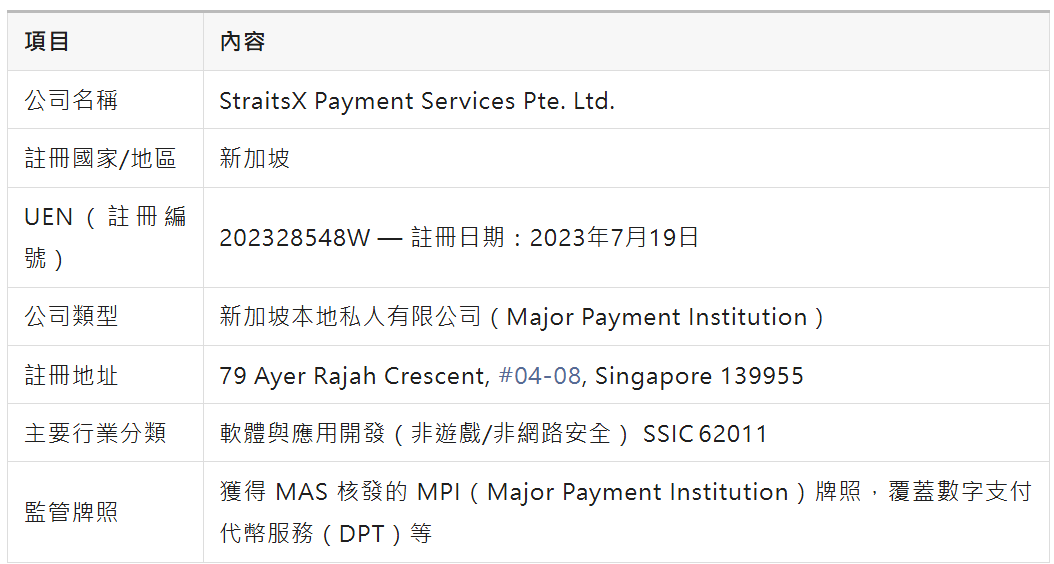
Task: Click the UEN number 202328548W
Action: (294, 238)
